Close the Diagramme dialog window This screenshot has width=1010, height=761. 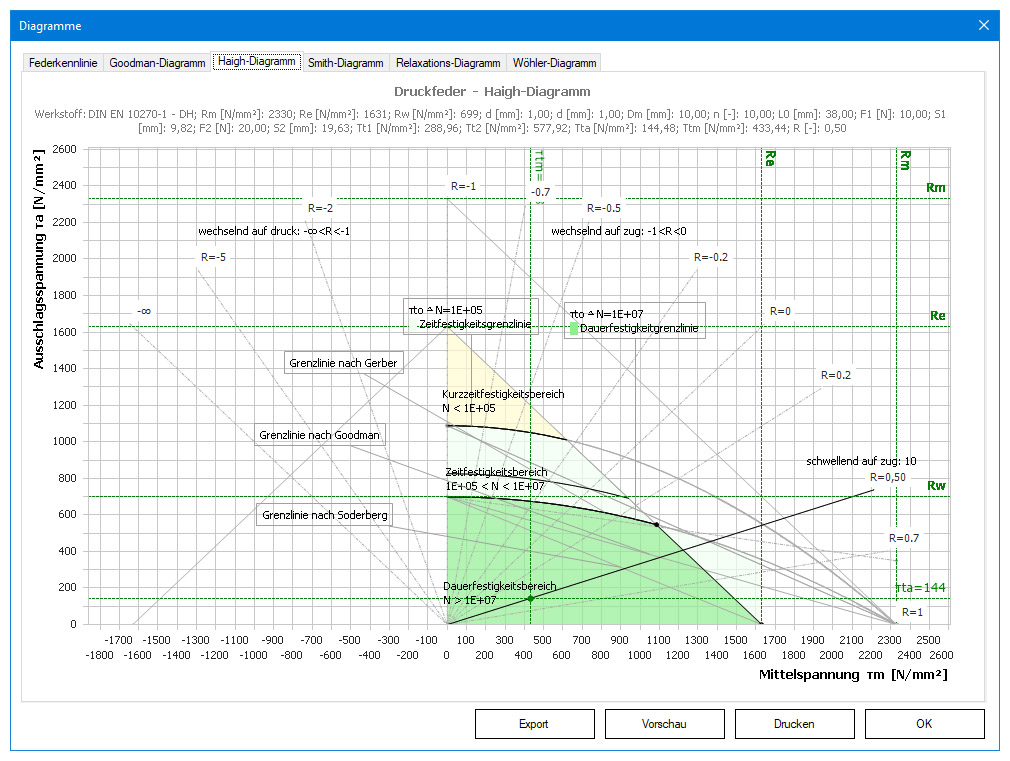[984, 25]
